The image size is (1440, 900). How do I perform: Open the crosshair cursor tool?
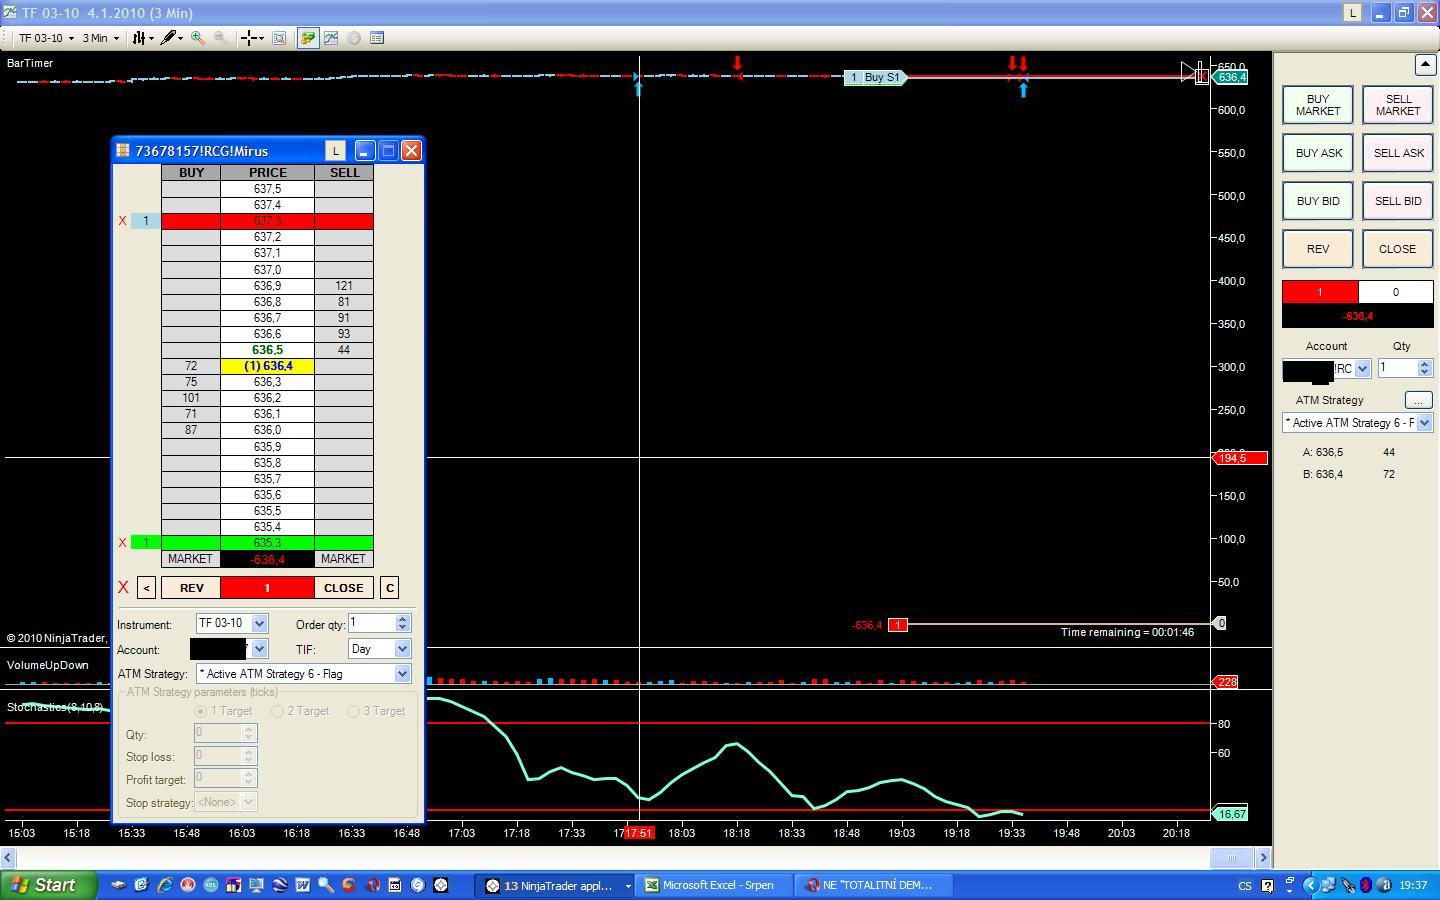point(249,38)
